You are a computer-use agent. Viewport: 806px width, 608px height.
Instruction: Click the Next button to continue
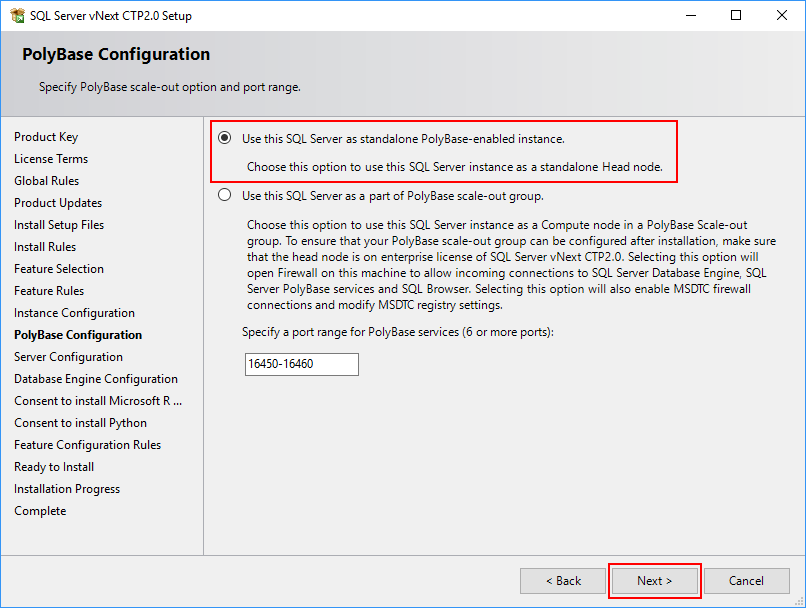coord(654,580)
